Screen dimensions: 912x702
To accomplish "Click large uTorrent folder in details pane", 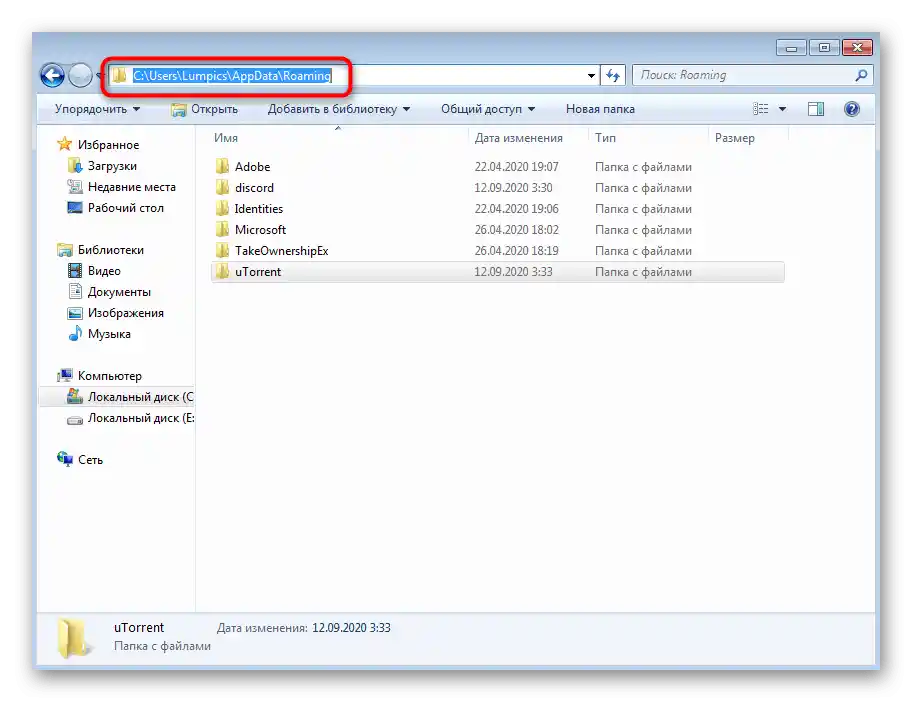I will coord(73,637).
